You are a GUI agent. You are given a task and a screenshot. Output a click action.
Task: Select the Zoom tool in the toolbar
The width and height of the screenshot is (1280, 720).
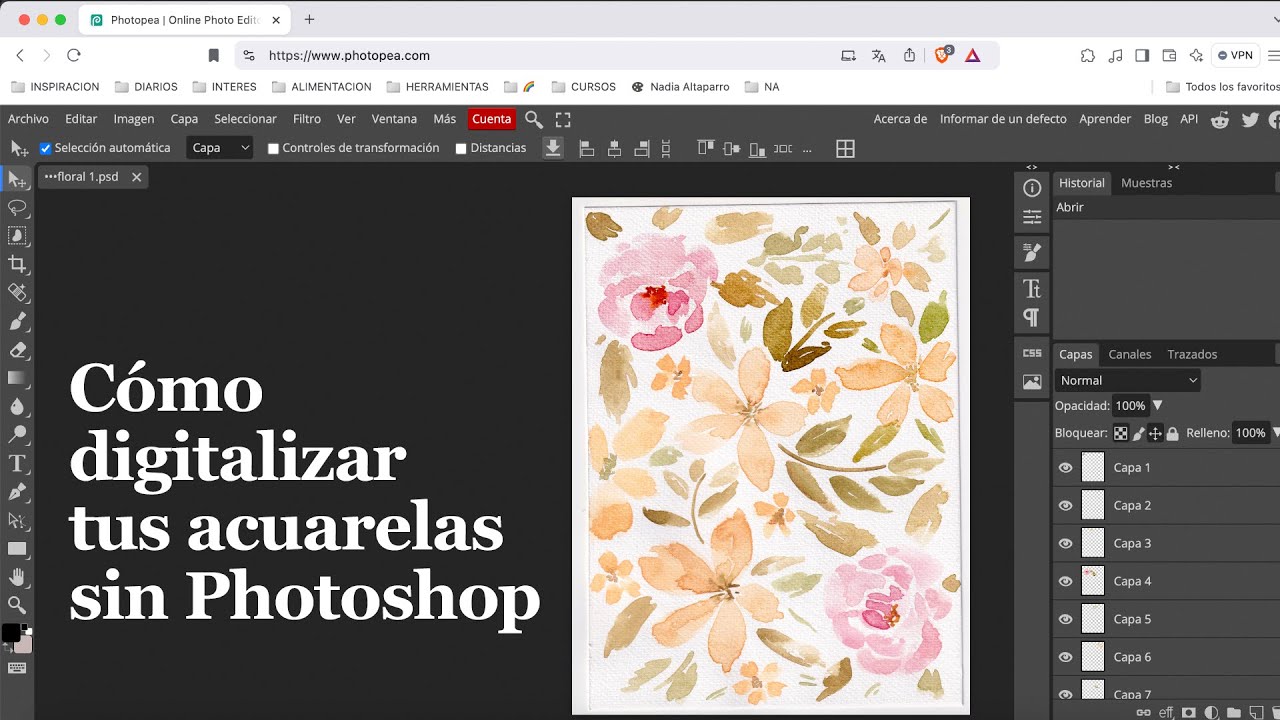(17, 605)
